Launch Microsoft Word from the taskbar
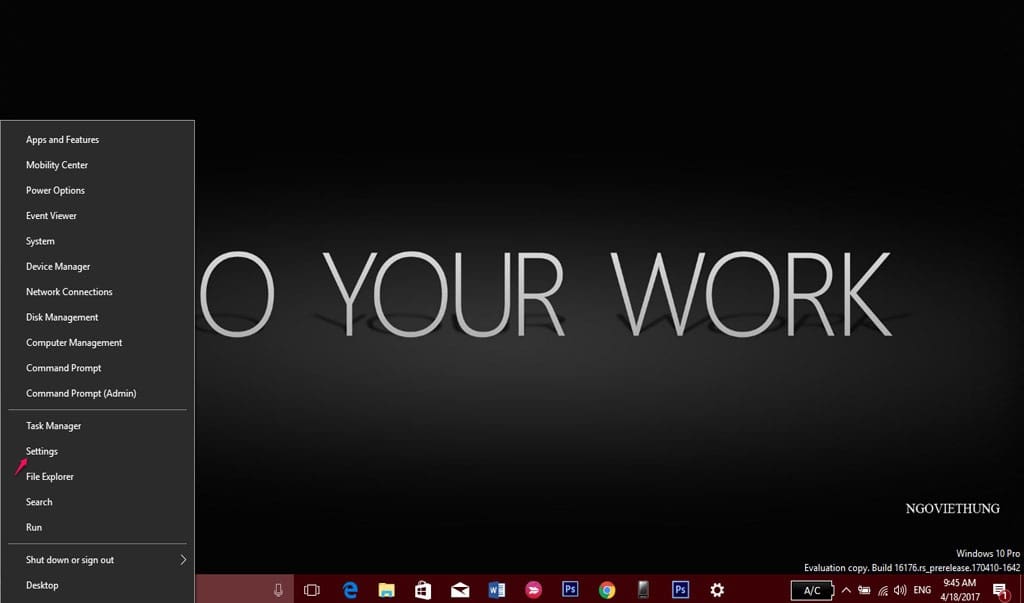The width and height of the screenshot is (1024, 603). coord(496,590)
